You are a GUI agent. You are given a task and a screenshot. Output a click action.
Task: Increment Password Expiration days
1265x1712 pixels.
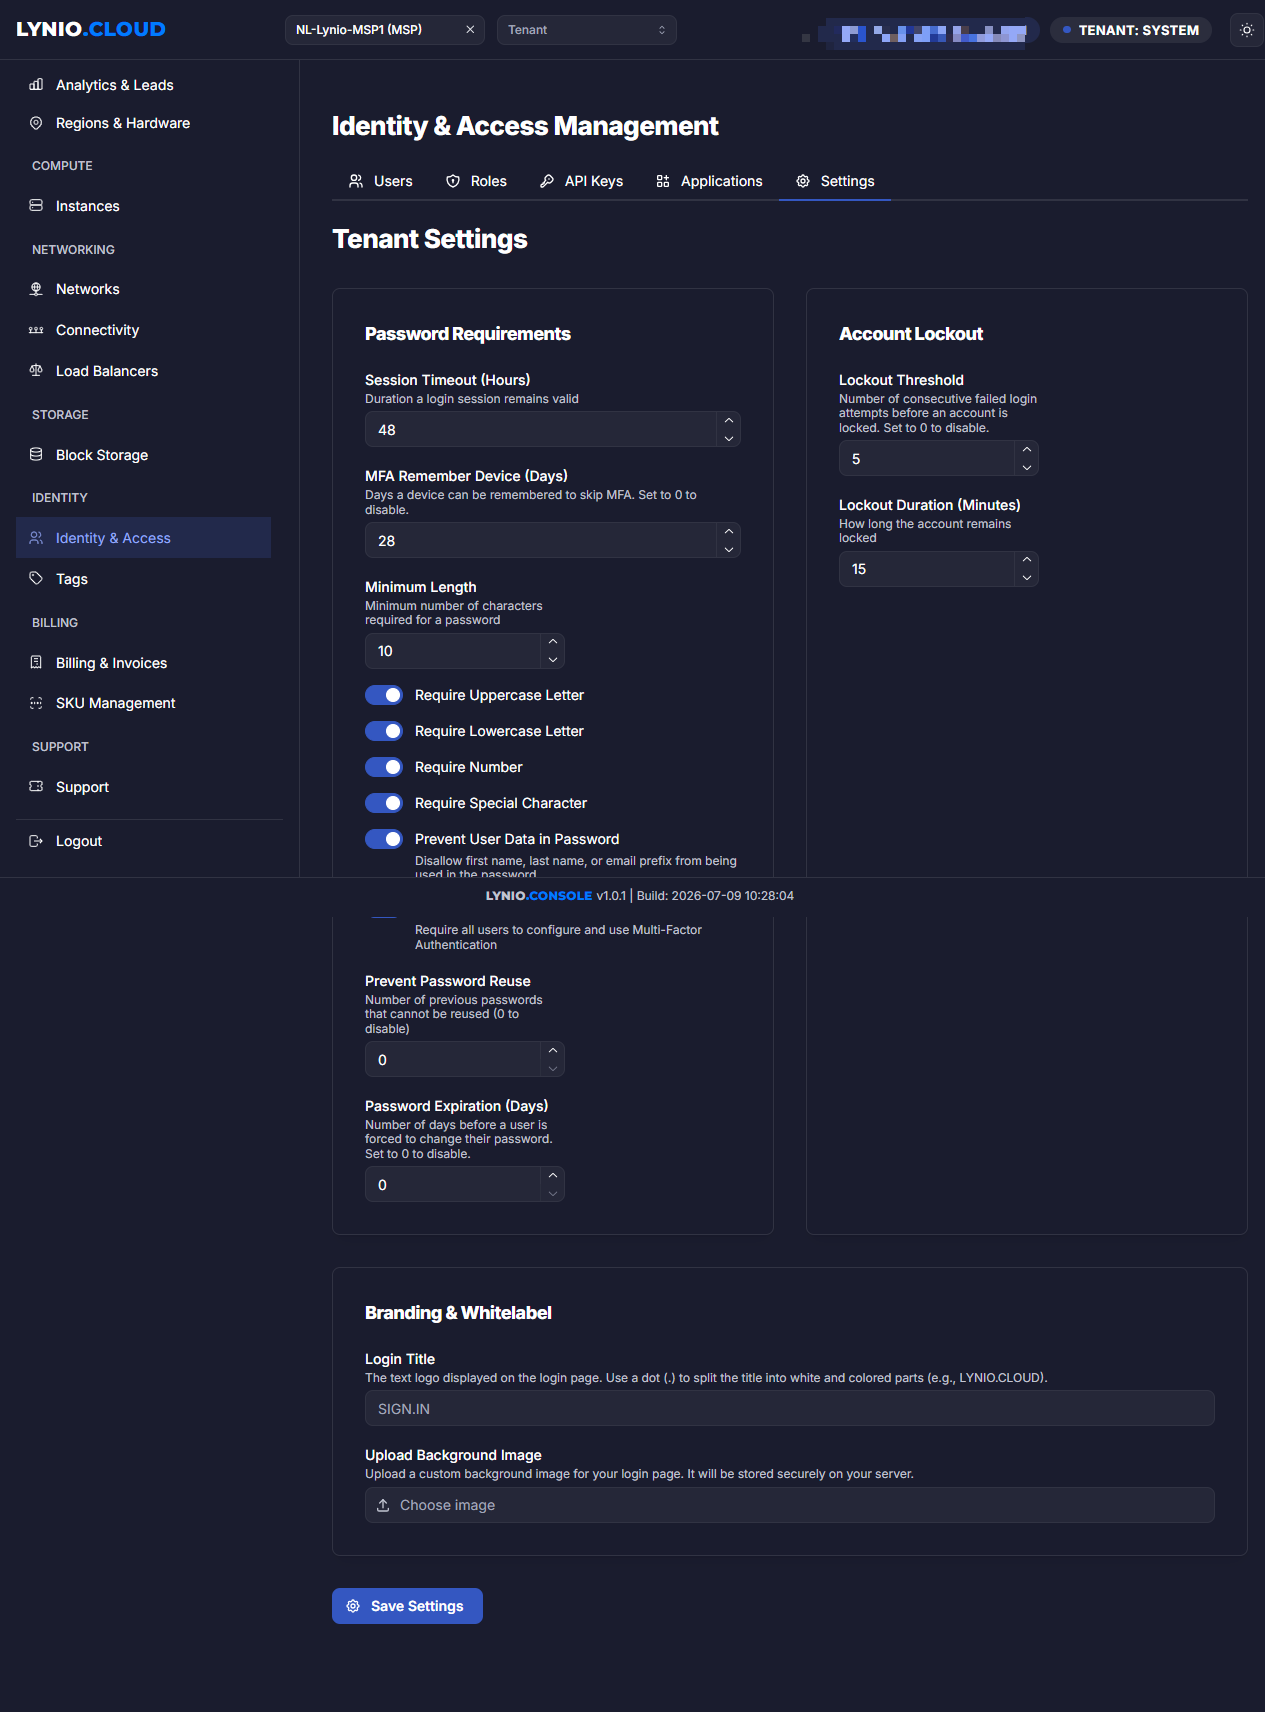coord(553,1176)
